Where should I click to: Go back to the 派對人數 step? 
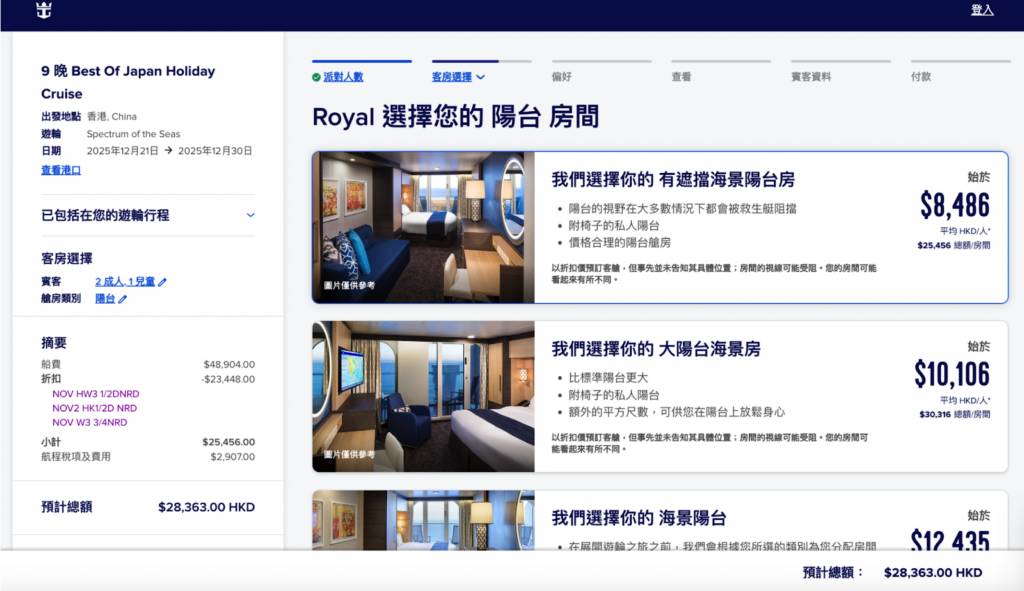343,77
